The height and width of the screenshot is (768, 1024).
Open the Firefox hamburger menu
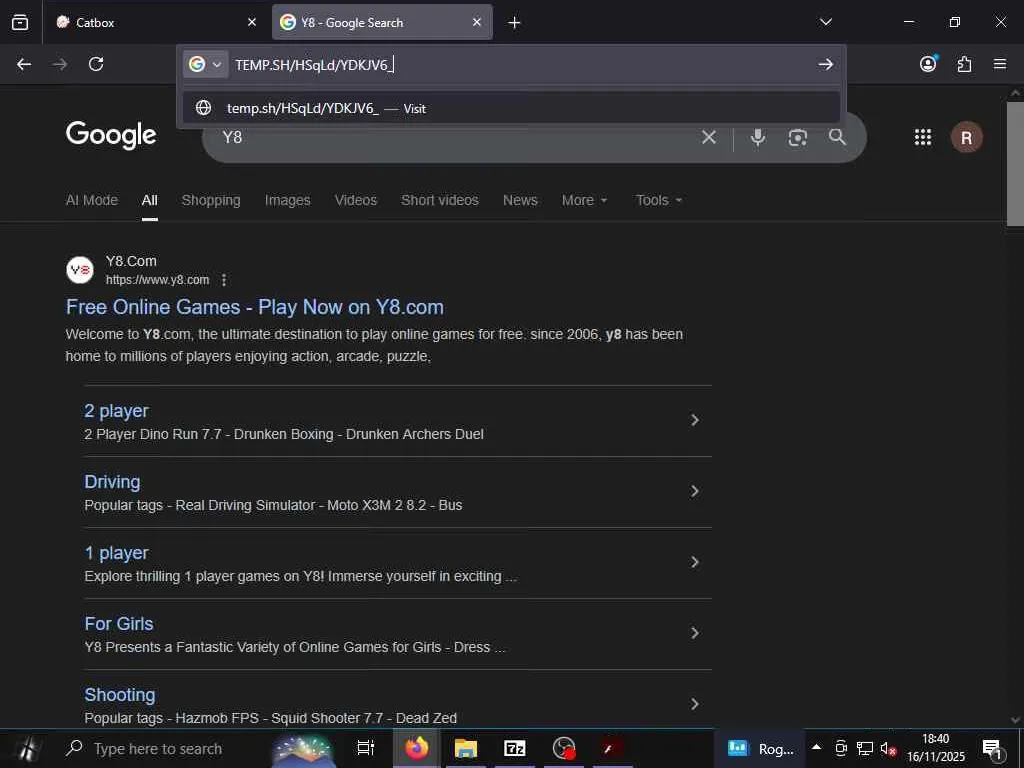(1000, 64)
